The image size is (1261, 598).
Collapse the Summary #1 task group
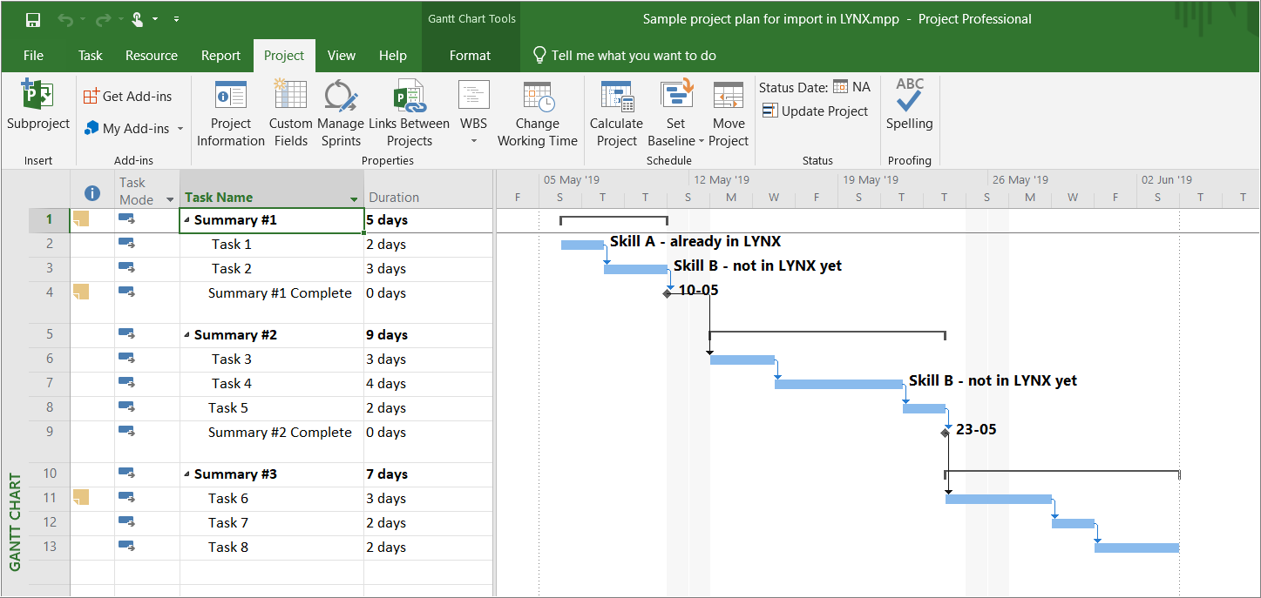pos(187,221)
